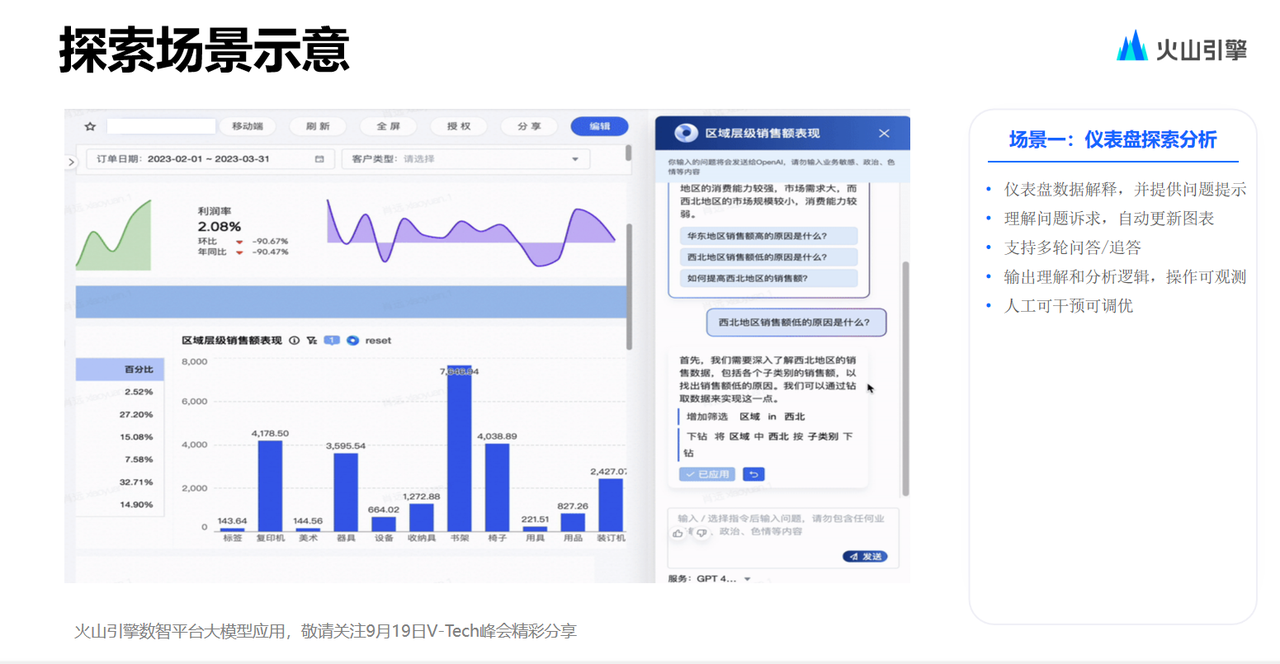
Task: Click reset next to chart title
Action: pyautogui.click(x=378, y=341)
